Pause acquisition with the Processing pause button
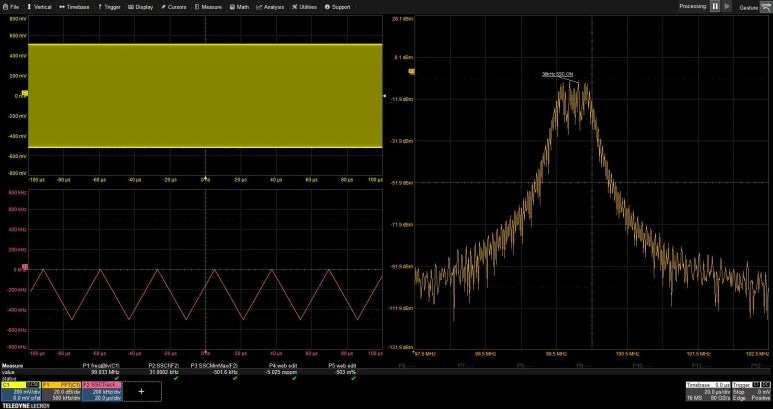Screen dimensions: 773x409 coord(715,6)
